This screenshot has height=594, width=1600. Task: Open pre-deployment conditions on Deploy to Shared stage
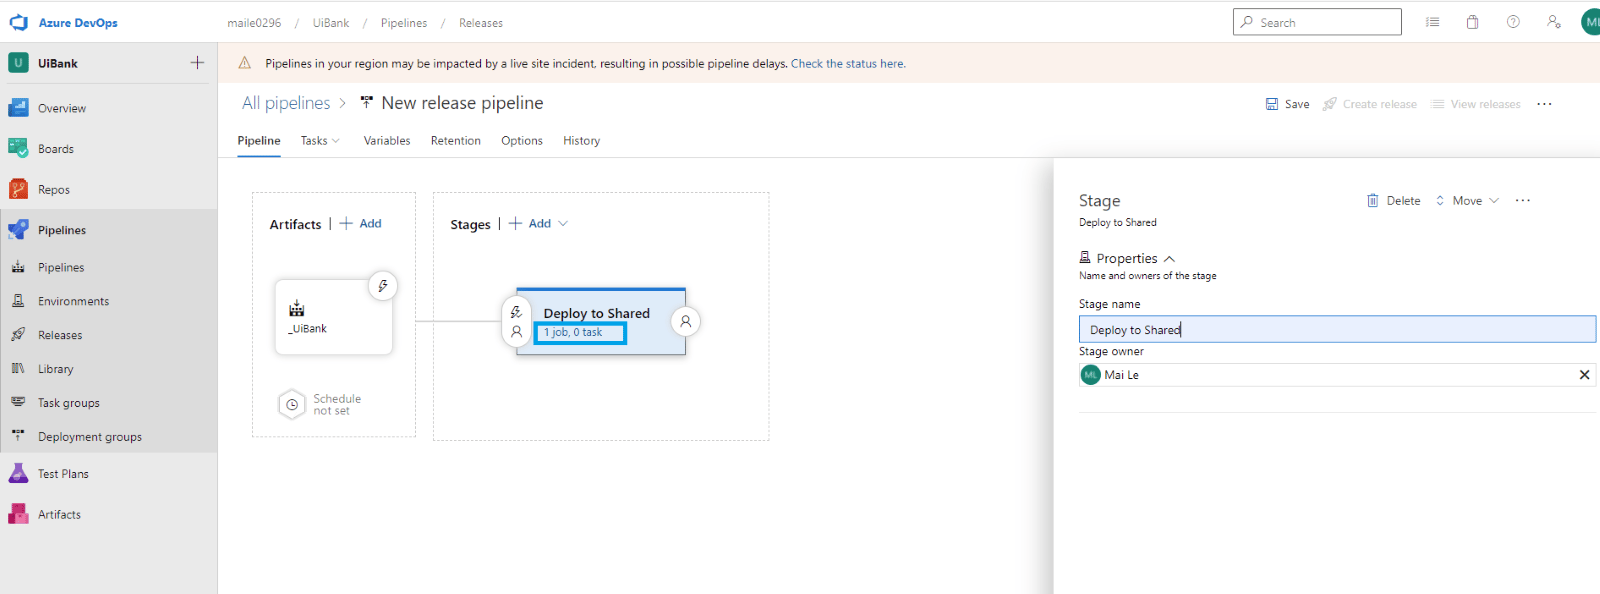[516, 321]
